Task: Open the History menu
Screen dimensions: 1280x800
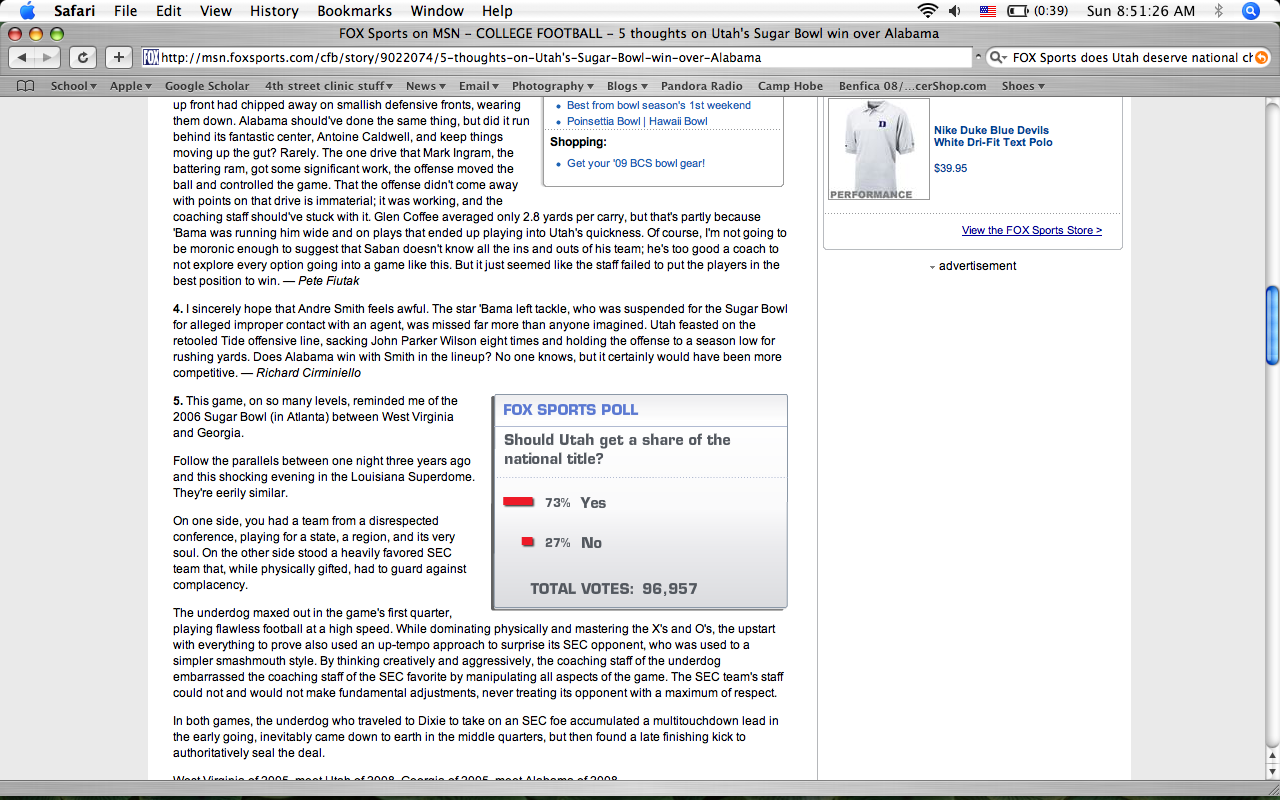Action: [274, 11]
